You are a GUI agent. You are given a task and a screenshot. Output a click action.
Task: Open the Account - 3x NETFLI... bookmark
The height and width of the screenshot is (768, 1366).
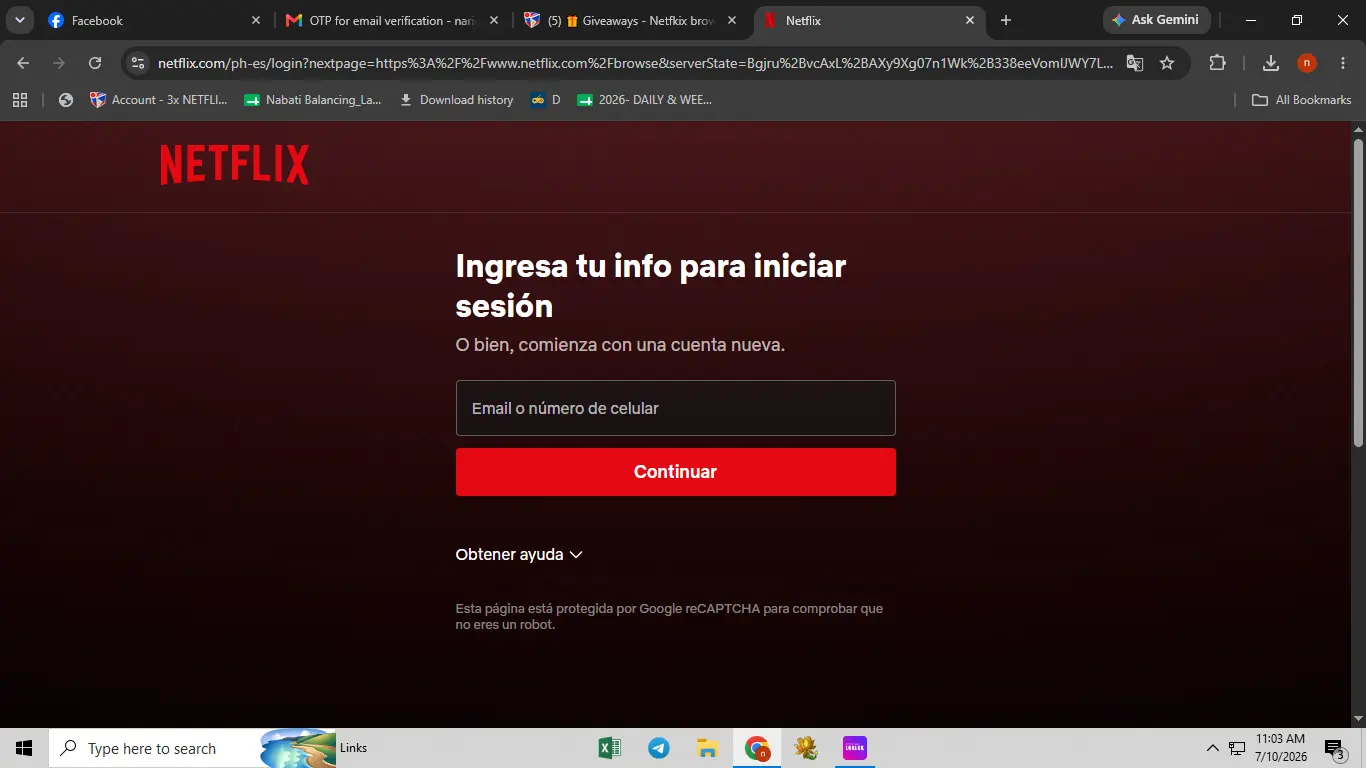pyautogui.click(x=159, y=100)
